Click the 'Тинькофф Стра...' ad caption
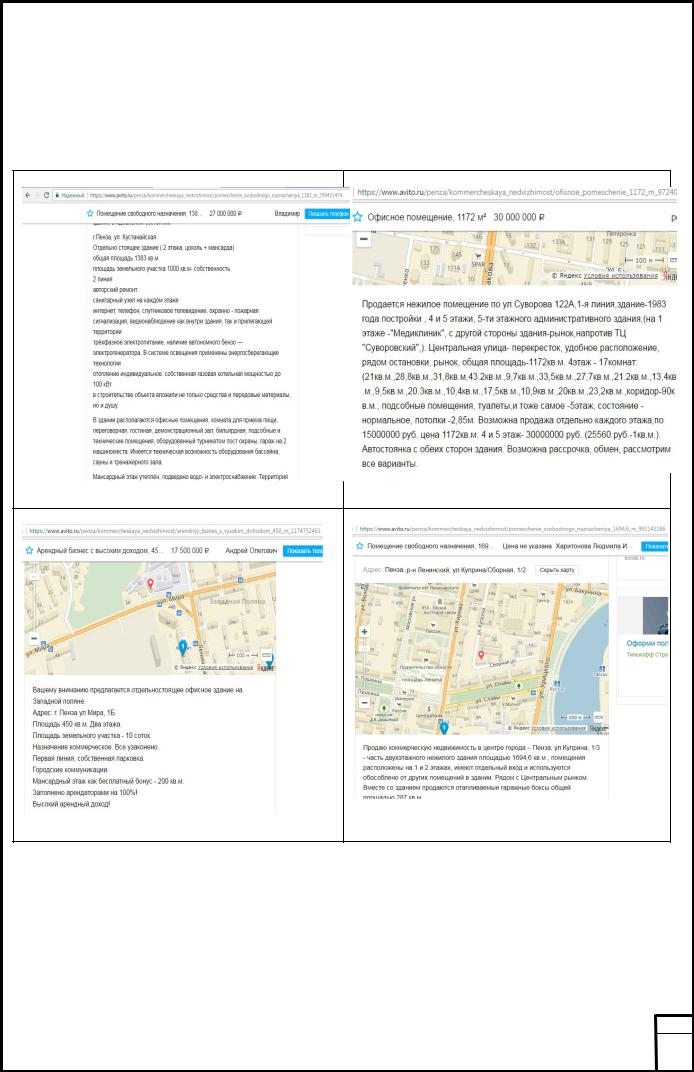Viewport: 694px width, 1072px height. tap(647, 654)
